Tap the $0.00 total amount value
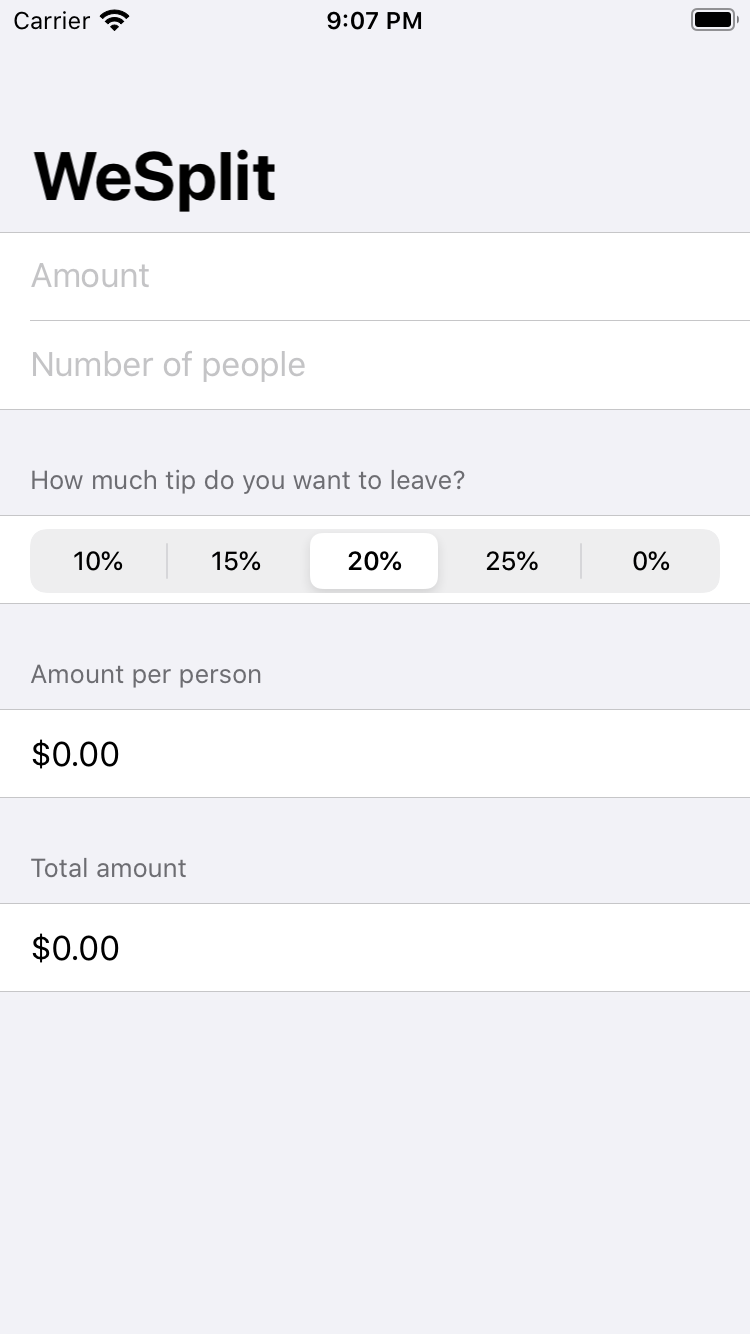Image resolution: width=750 pixels, height=1334 pixels. point(76,948)
